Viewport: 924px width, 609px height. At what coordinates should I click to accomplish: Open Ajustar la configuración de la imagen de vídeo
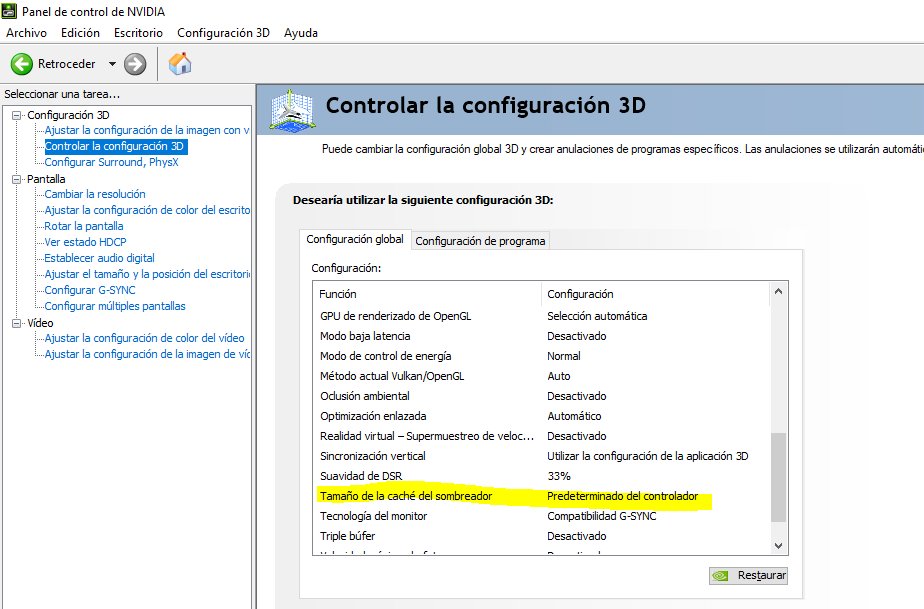(147, 354)
